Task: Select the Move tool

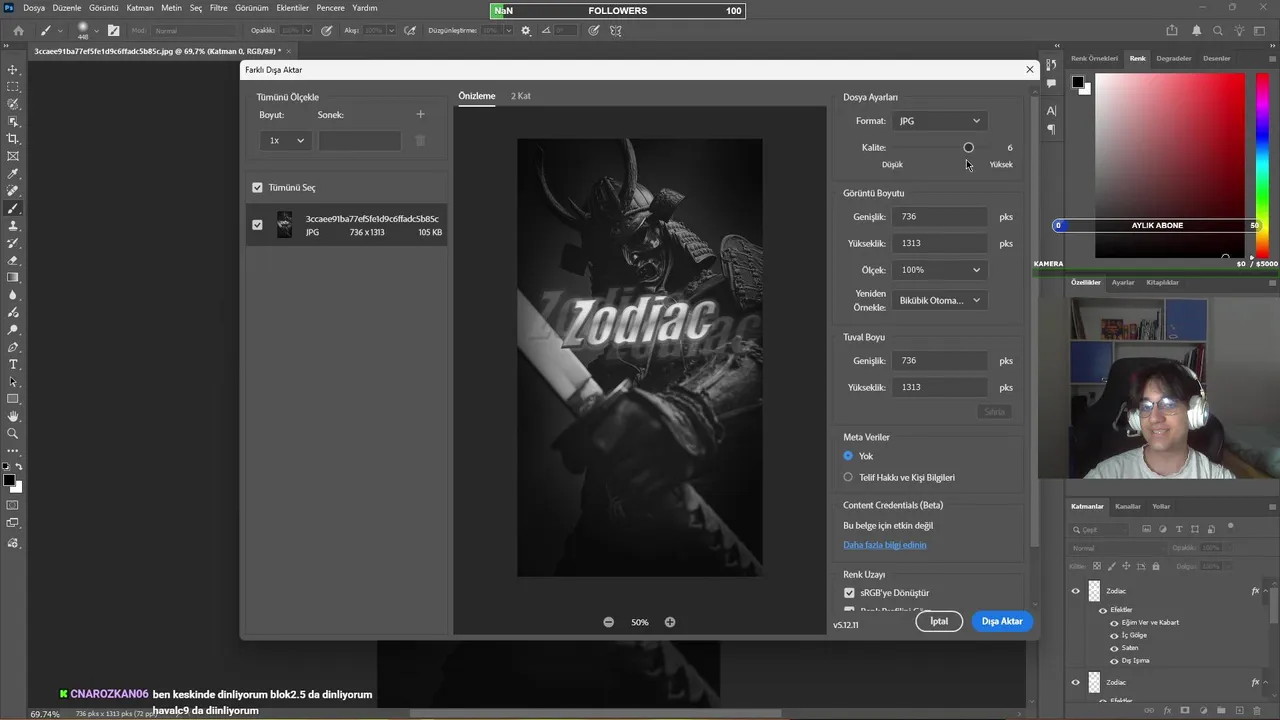Action: coord(13,70)
